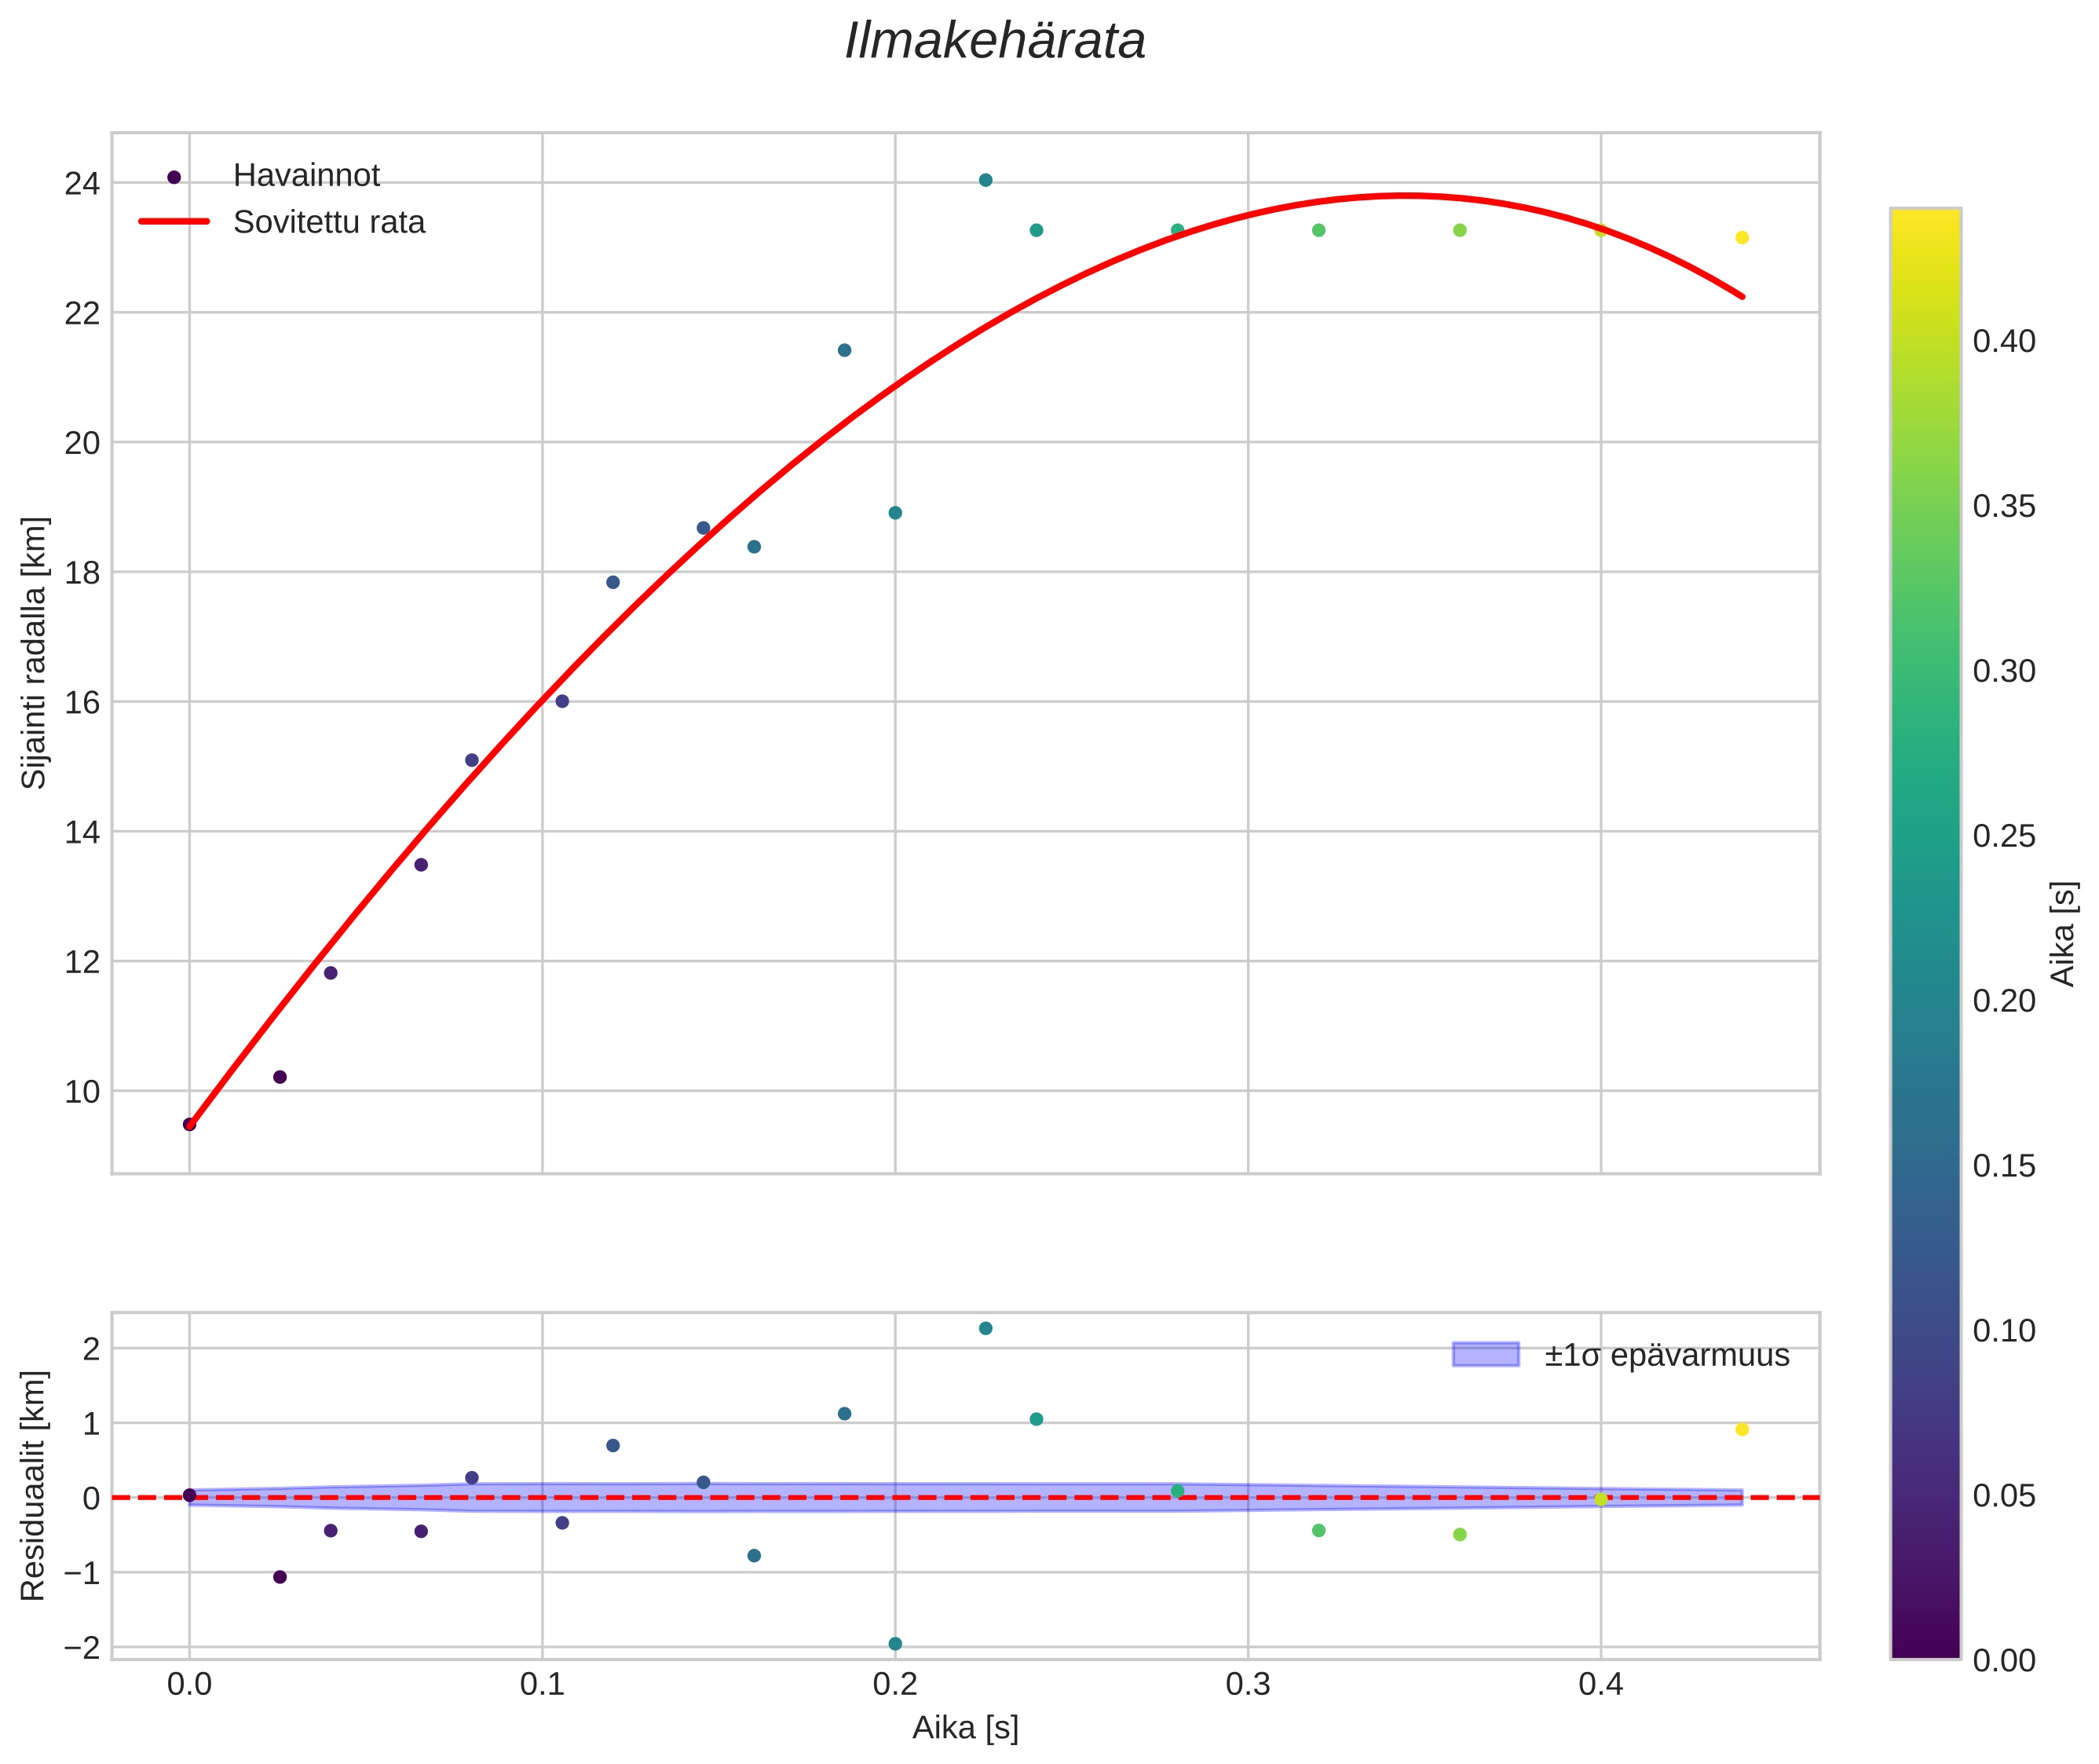The image size is (2099, 1764).
Task: Click the lowest residual point near −2
Action: pos(895,1644)
